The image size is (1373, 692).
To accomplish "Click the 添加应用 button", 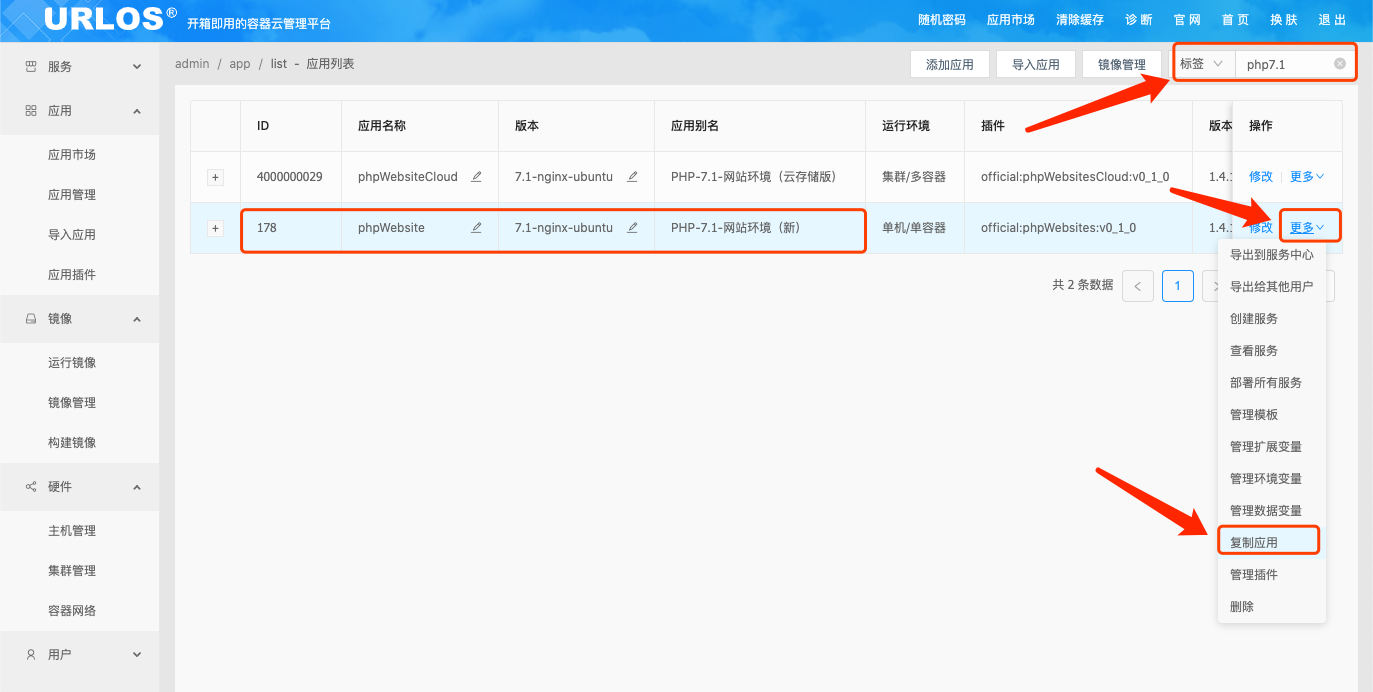I will pos(948,63).
